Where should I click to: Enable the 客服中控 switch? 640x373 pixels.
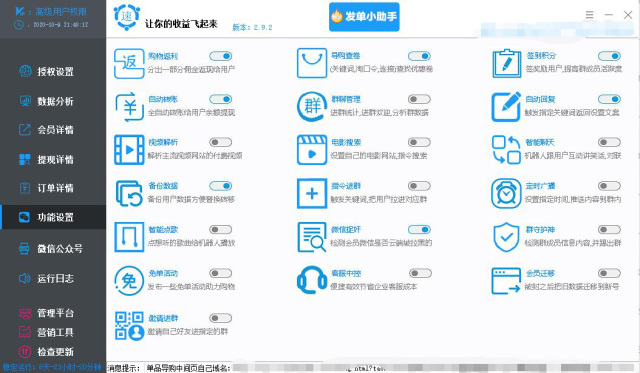pyautogui.click(x=420, y=273)
